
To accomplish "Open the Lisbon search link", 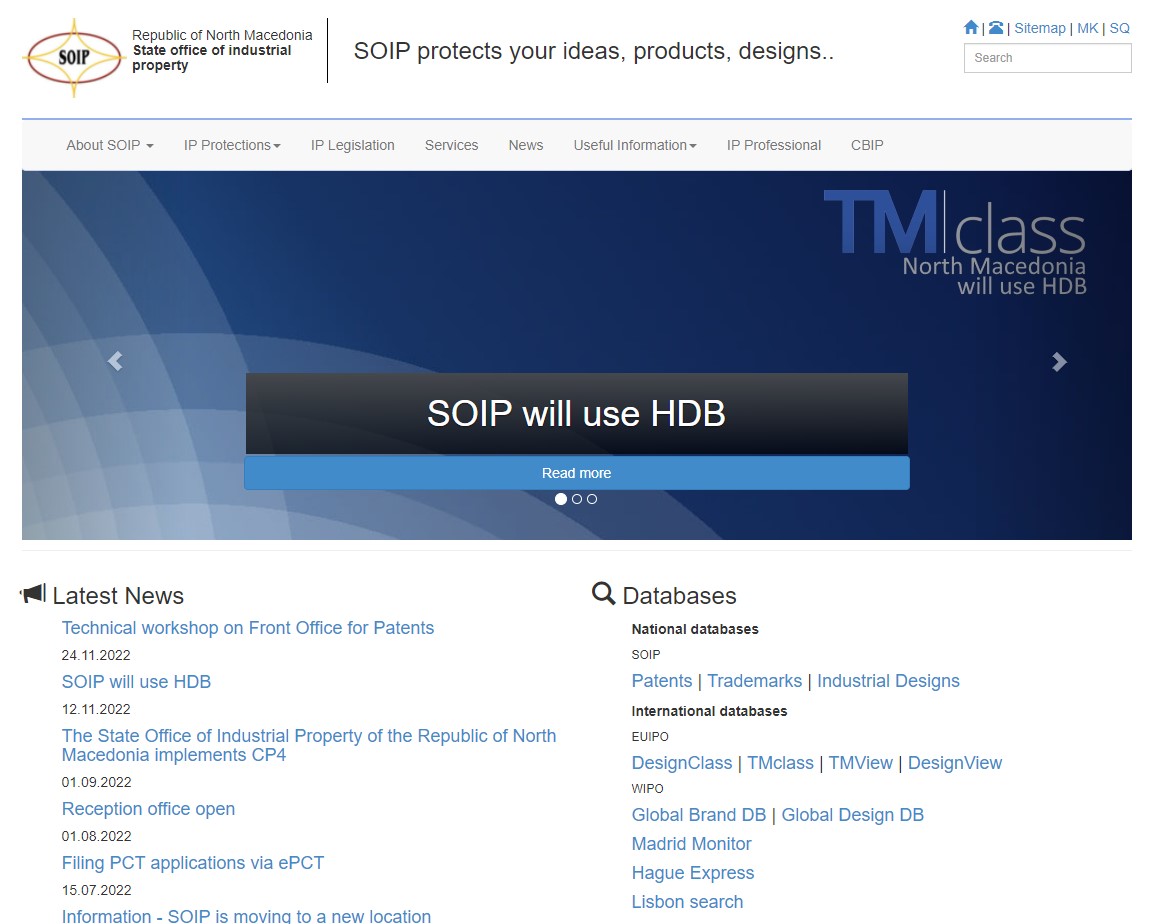I will pos(687,903).
